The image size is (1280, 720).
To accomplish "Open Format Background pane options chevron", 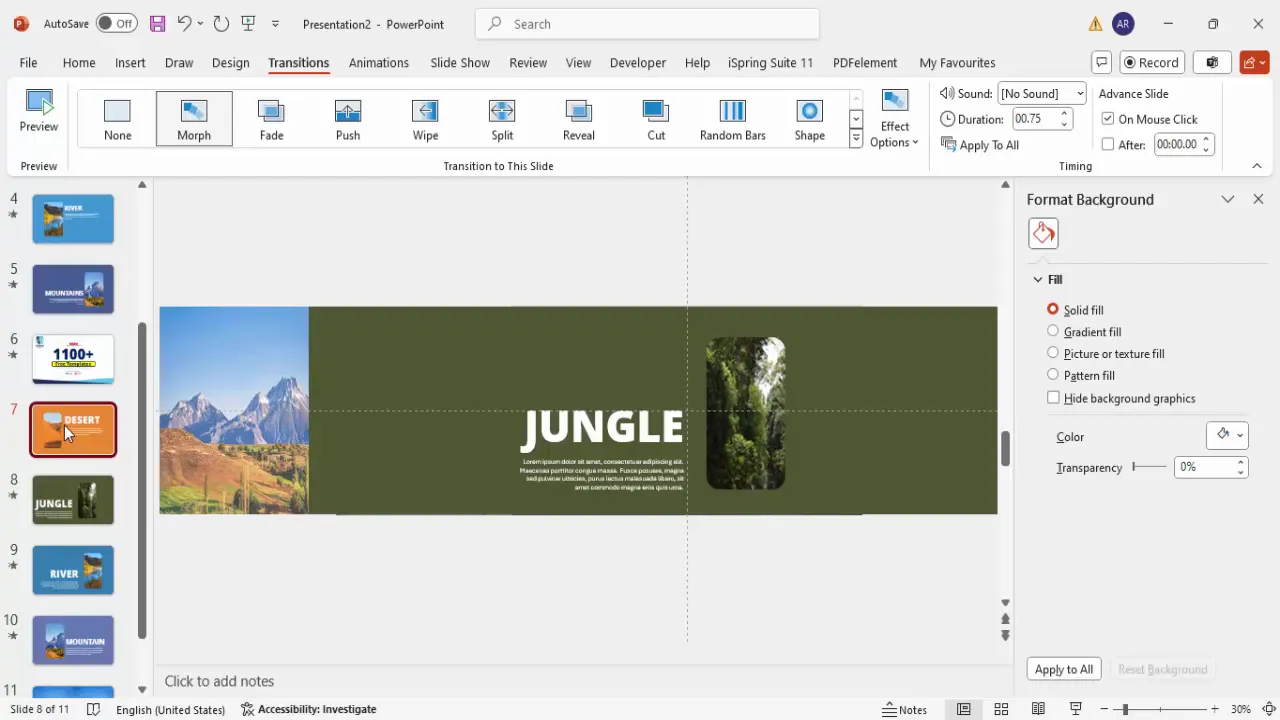I will (1228, 199).
